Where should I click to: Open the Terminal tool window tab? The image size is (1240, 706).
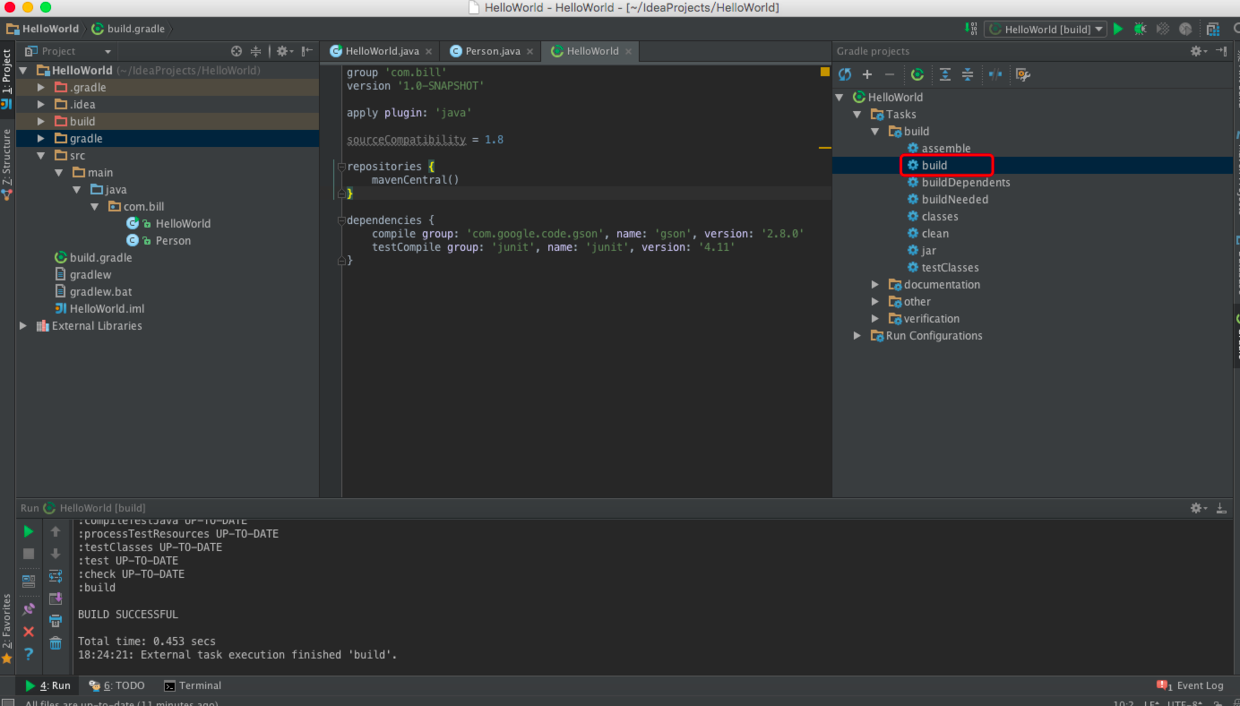(193, 686)
